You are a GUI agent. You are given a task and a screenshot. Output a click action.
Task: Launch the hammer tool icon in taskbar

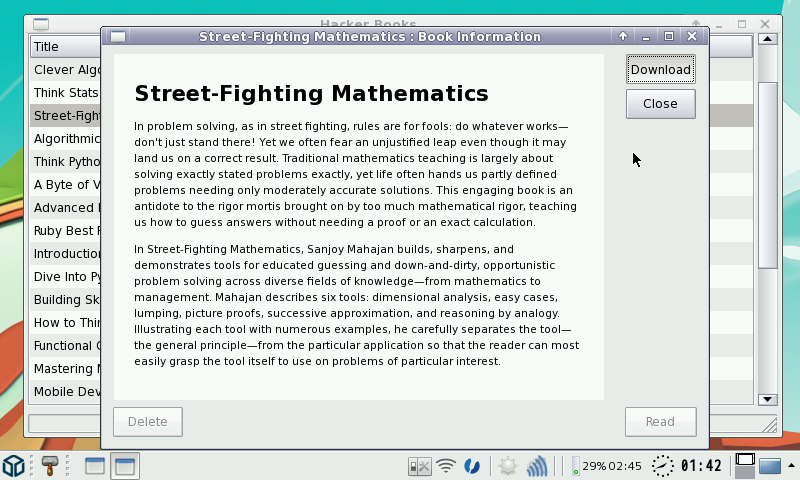click(x=49, y=465)
